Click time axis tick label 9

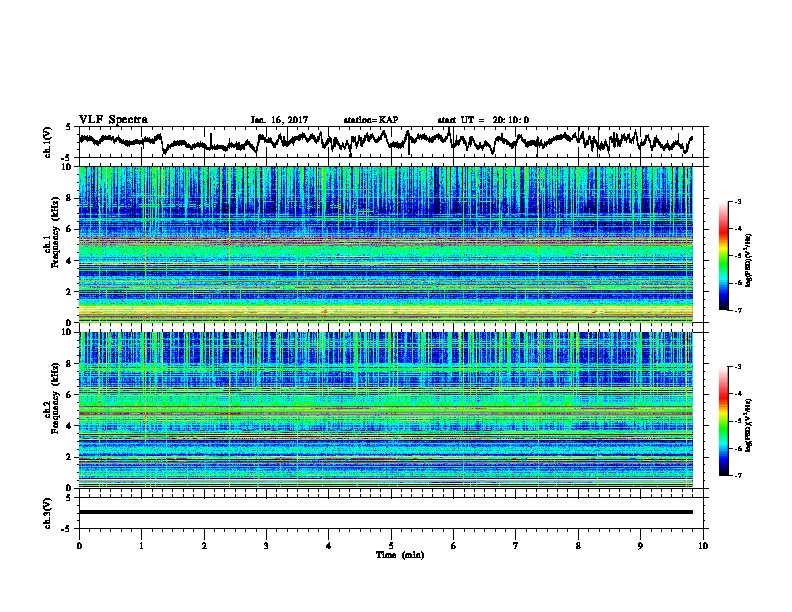click(x=640, y=546)
